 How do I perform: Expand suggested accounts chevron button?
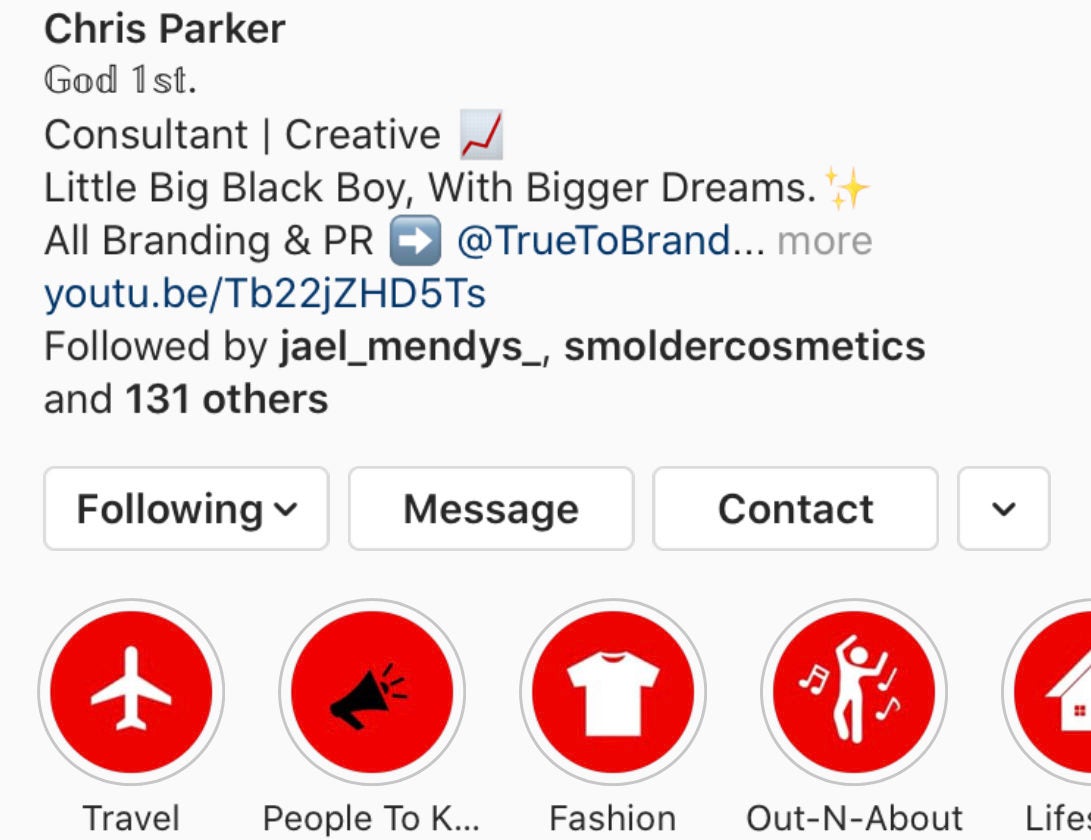tap(1003, 509)
